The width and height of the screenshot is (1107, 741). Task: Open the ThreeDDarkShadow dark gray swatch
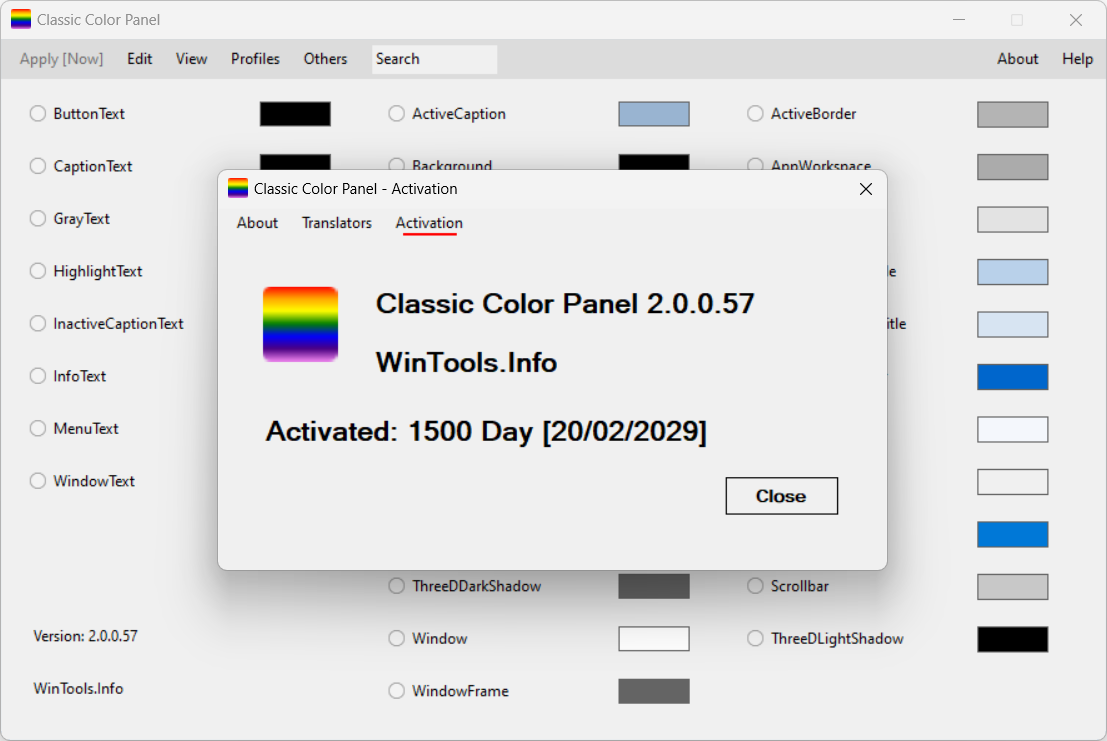click(x=654, y=586)
